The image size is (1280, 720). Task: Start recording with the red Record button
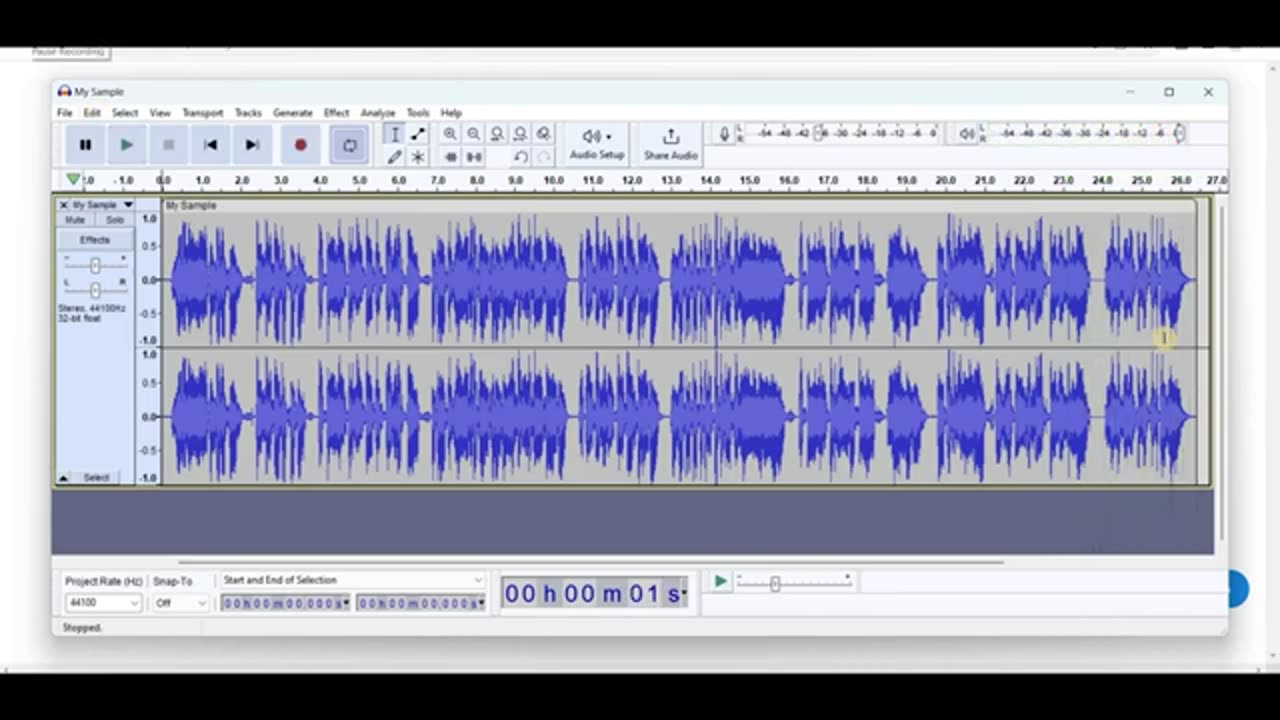pos(300,145)
